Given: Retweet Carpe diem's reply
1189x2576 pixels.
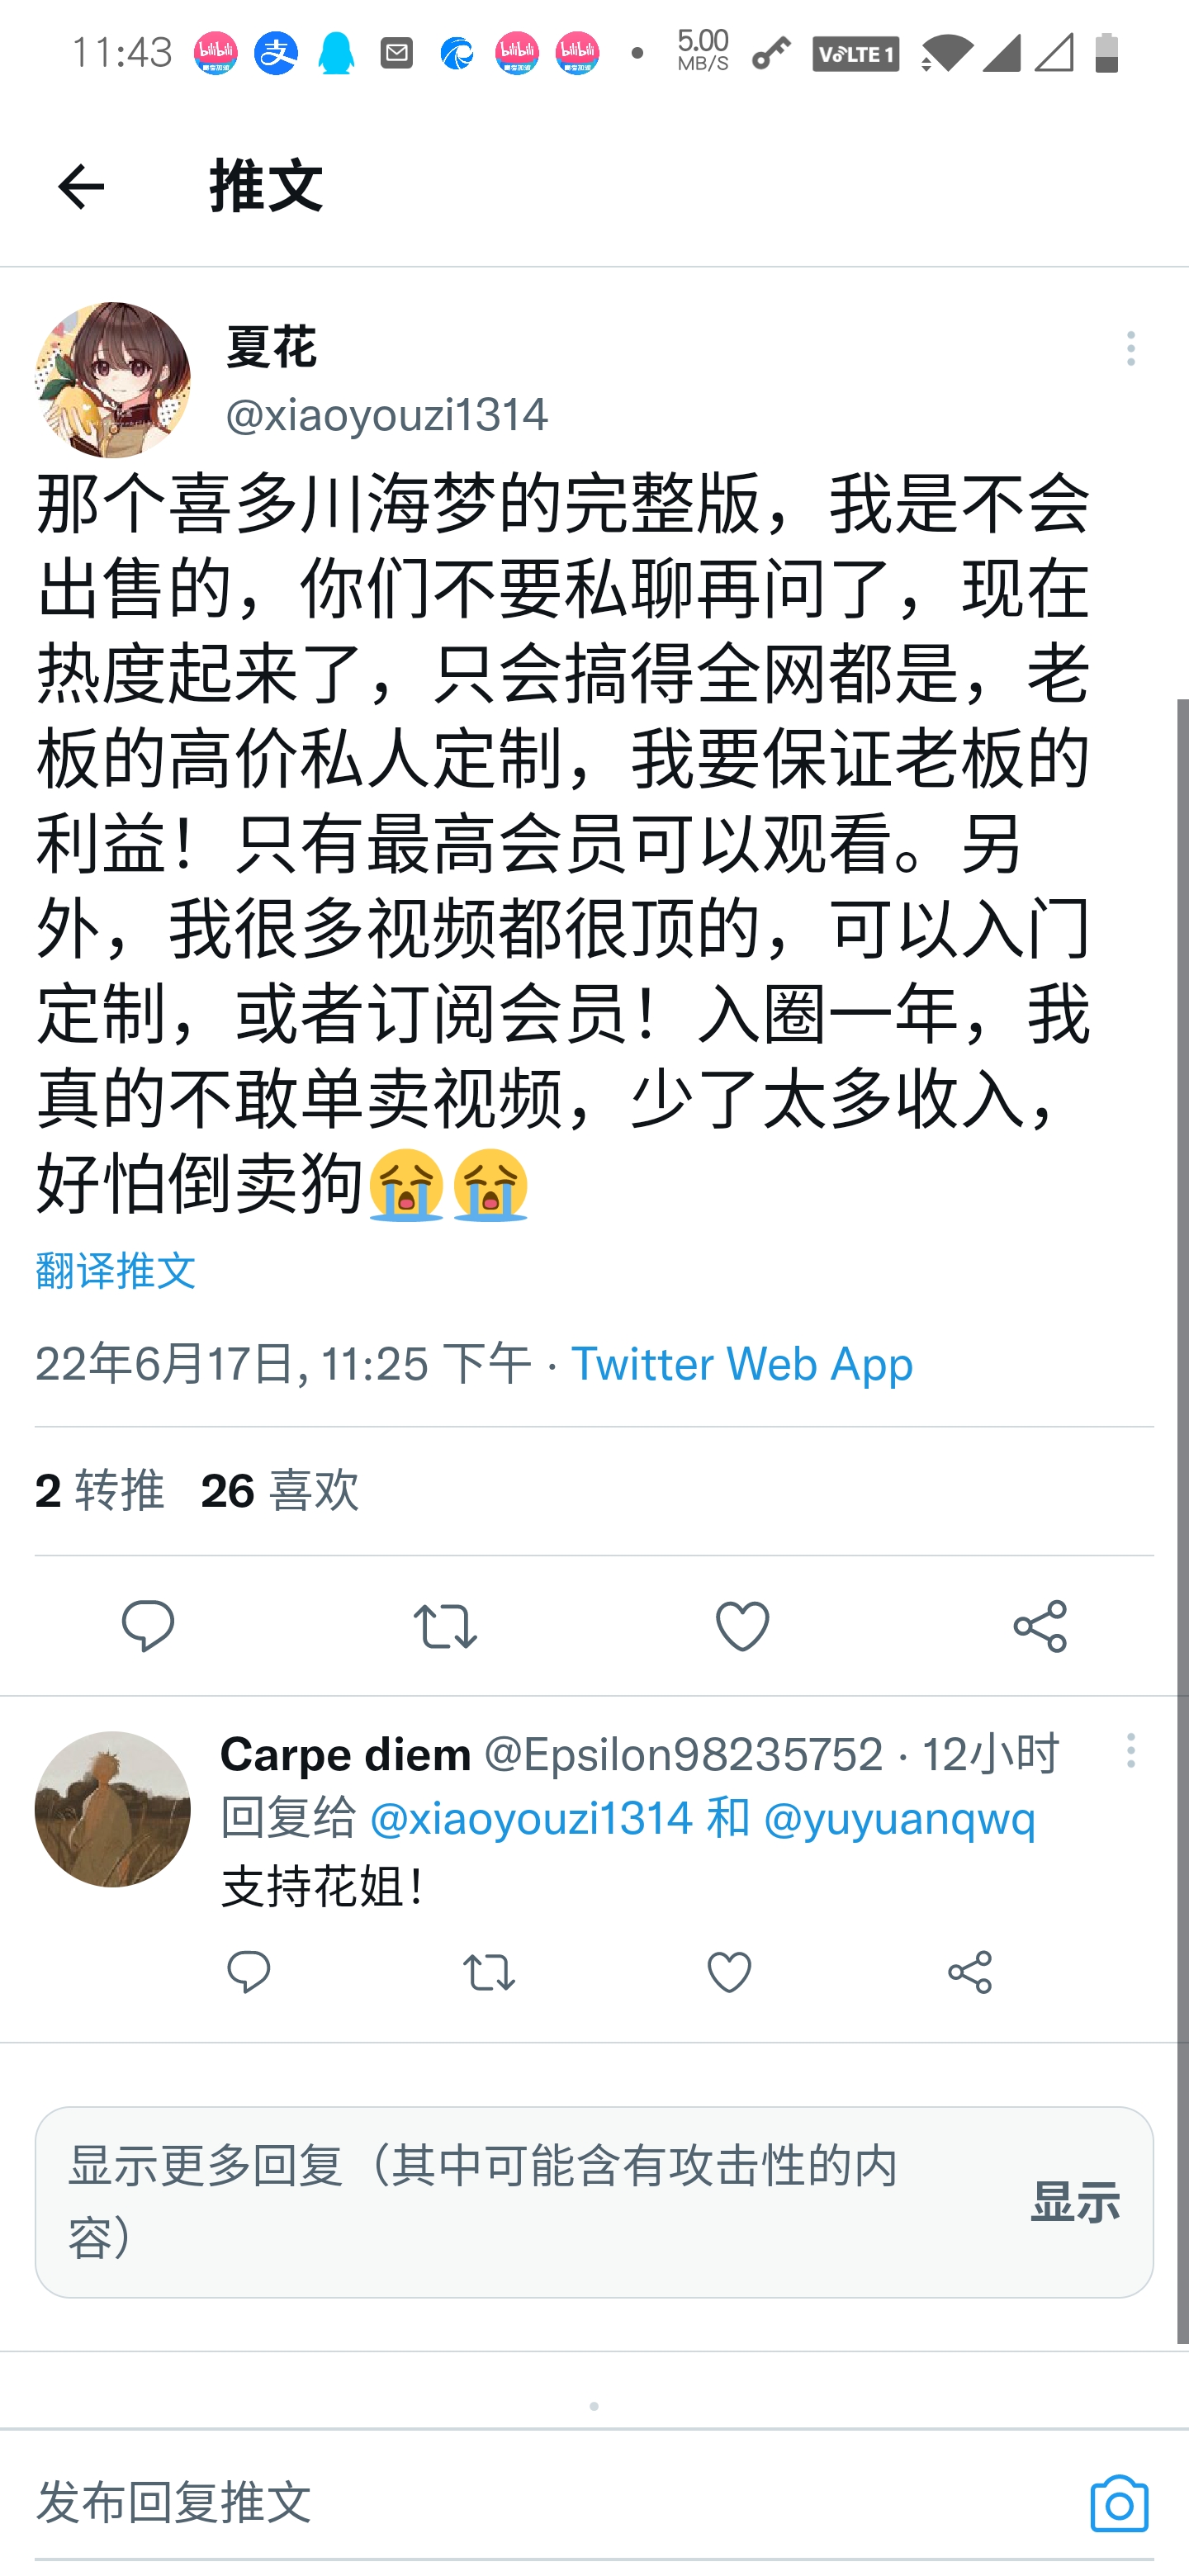Looking at the screenshot, I should point(489,1972).
